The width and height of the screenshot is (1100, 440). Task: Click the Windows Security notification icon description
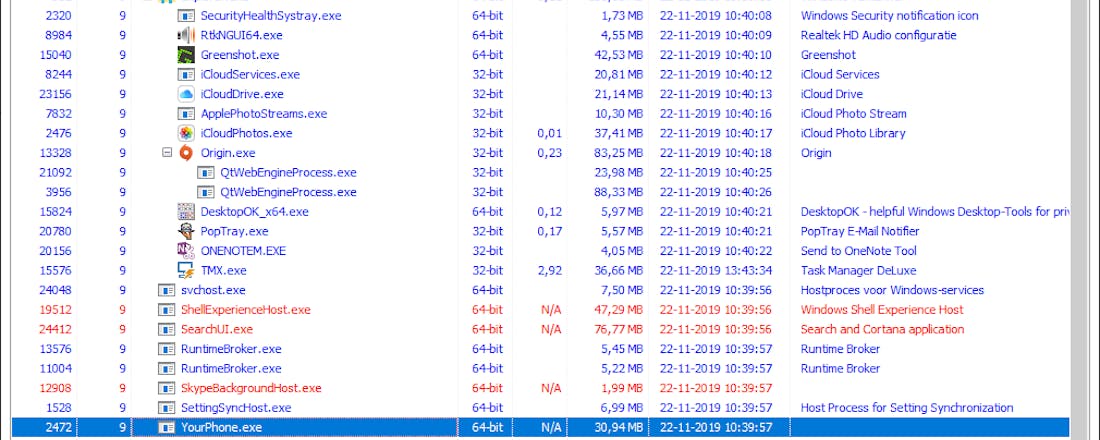pos(890,15)
